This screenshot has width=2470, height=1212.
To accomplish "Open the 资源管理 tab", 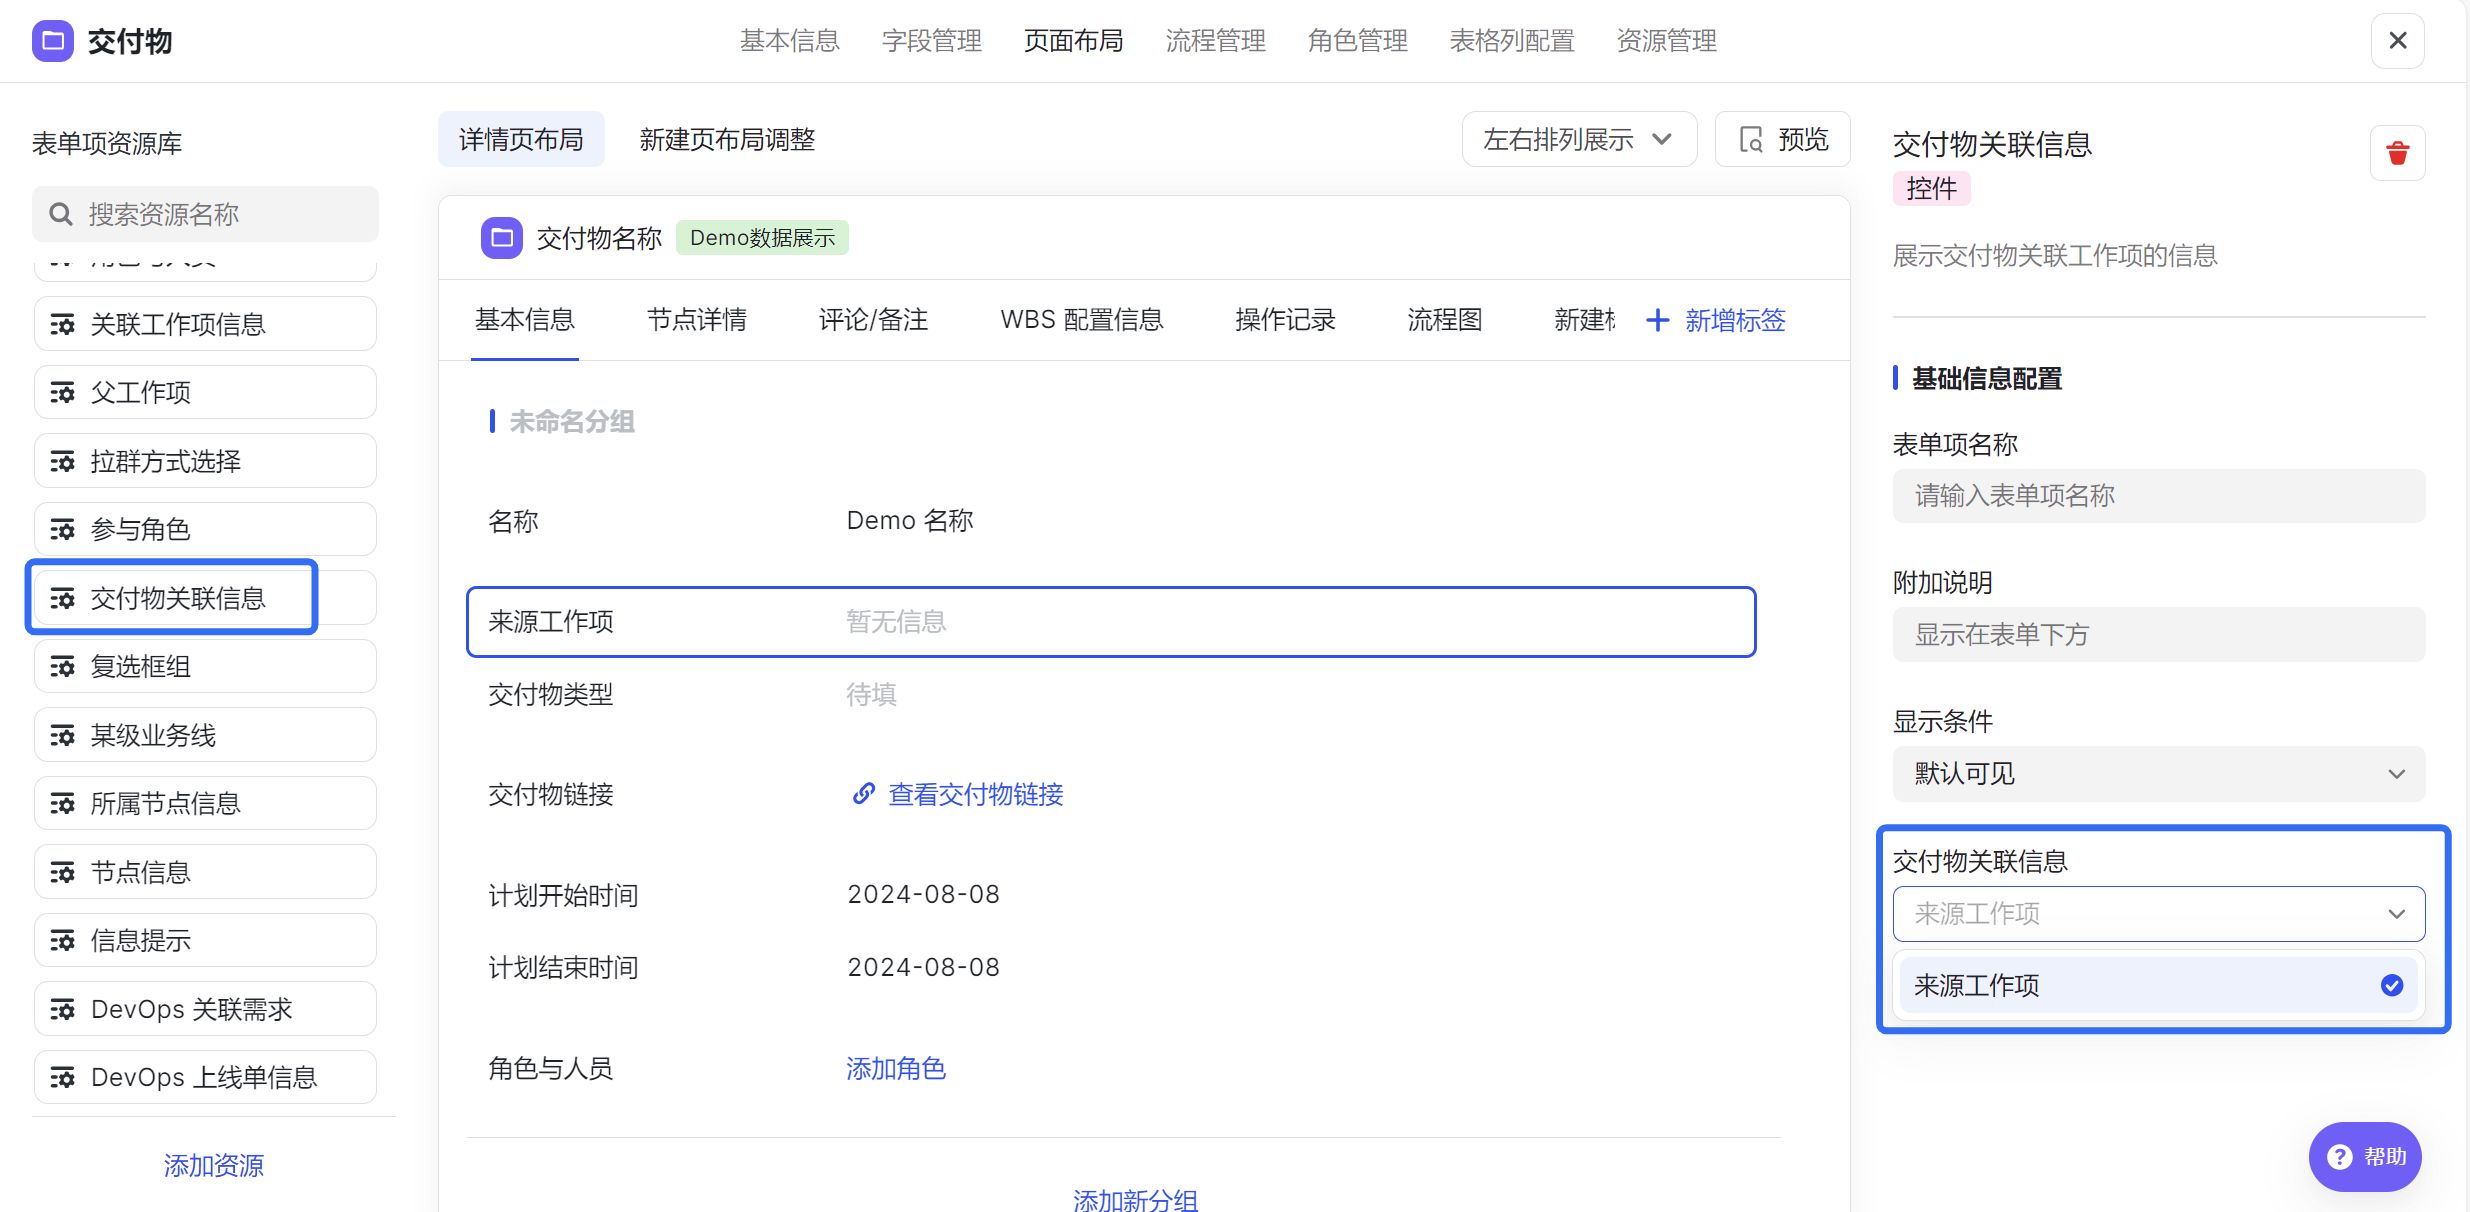I will point(1666,41).
